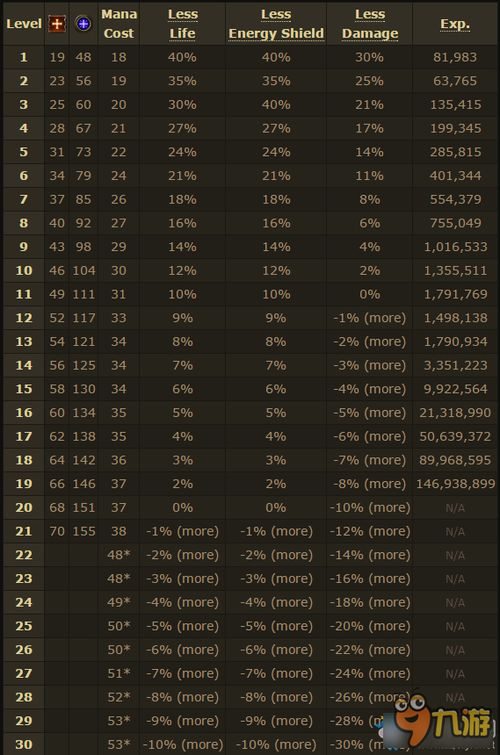
Task: Click the Level column header
Action: pos(24,24)
